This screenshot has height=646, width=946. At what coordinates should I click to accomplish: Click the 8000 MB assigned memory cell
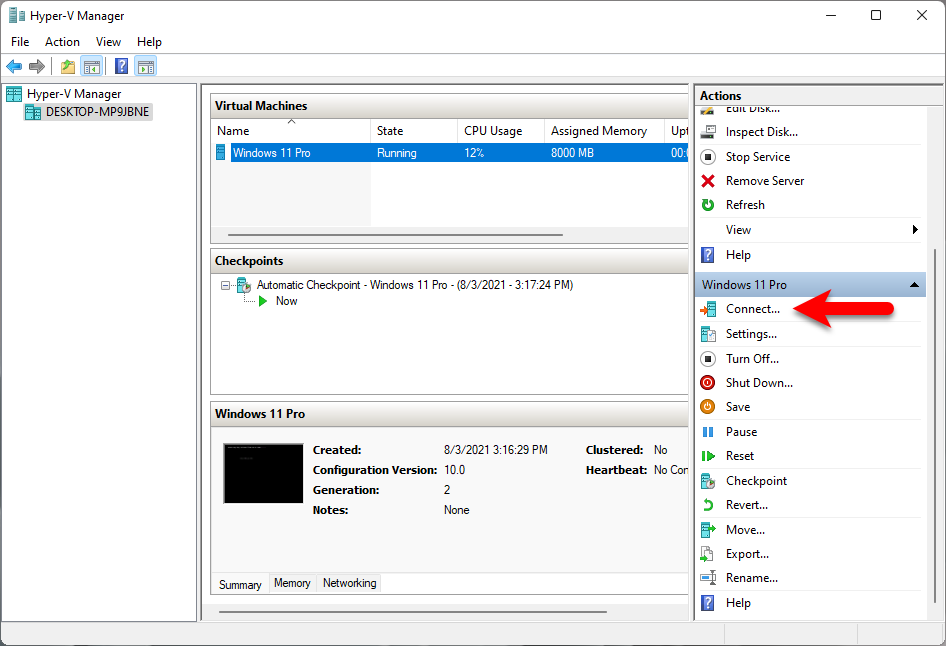(572, 153)
